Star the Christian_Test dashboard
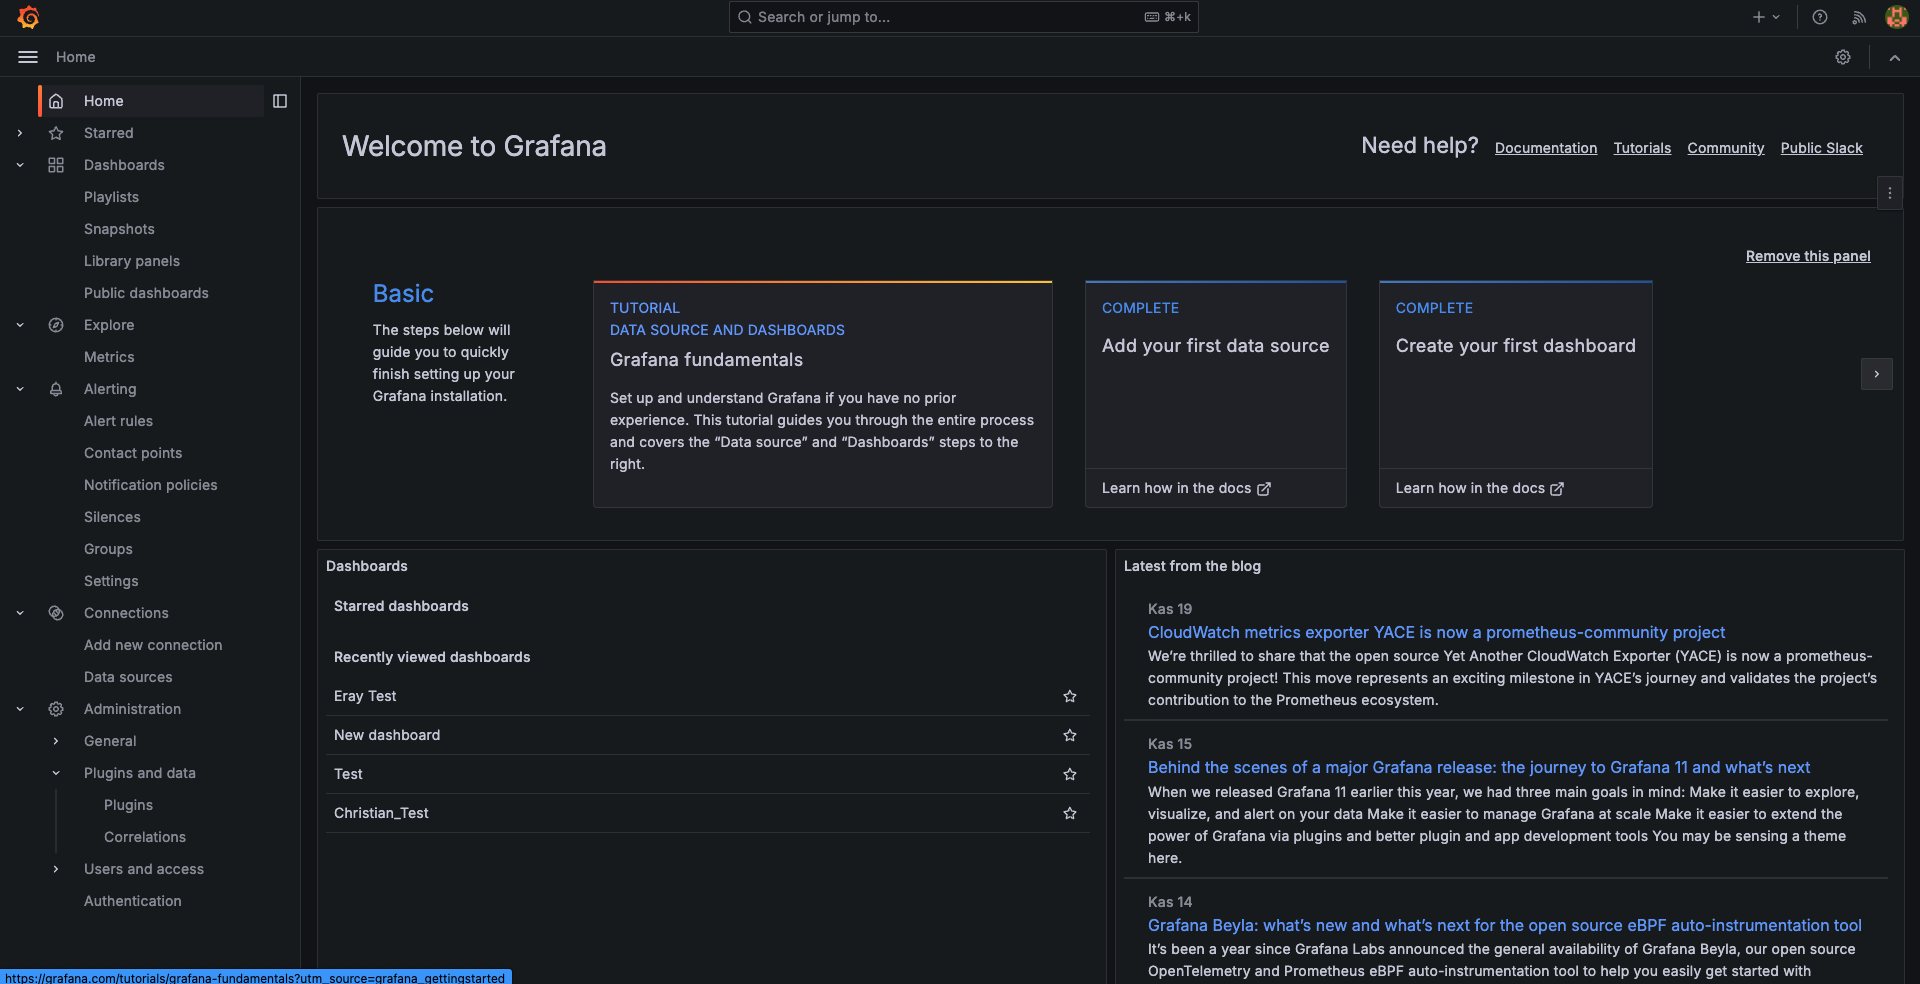The width and height of the screenshot is (1920, 984). pyautogui.click(x=1070, y=813)
